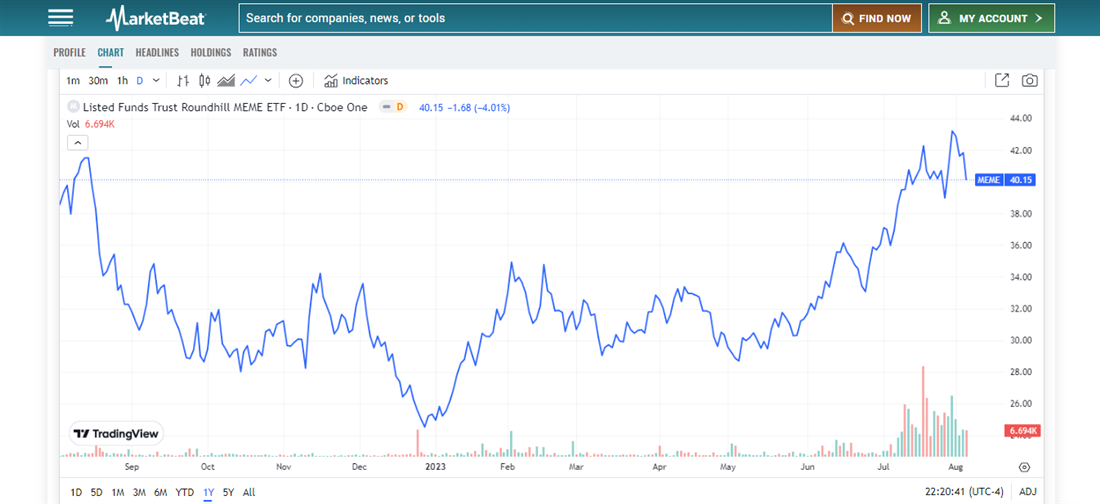Select the bar chart style icon

click(183, 81)
